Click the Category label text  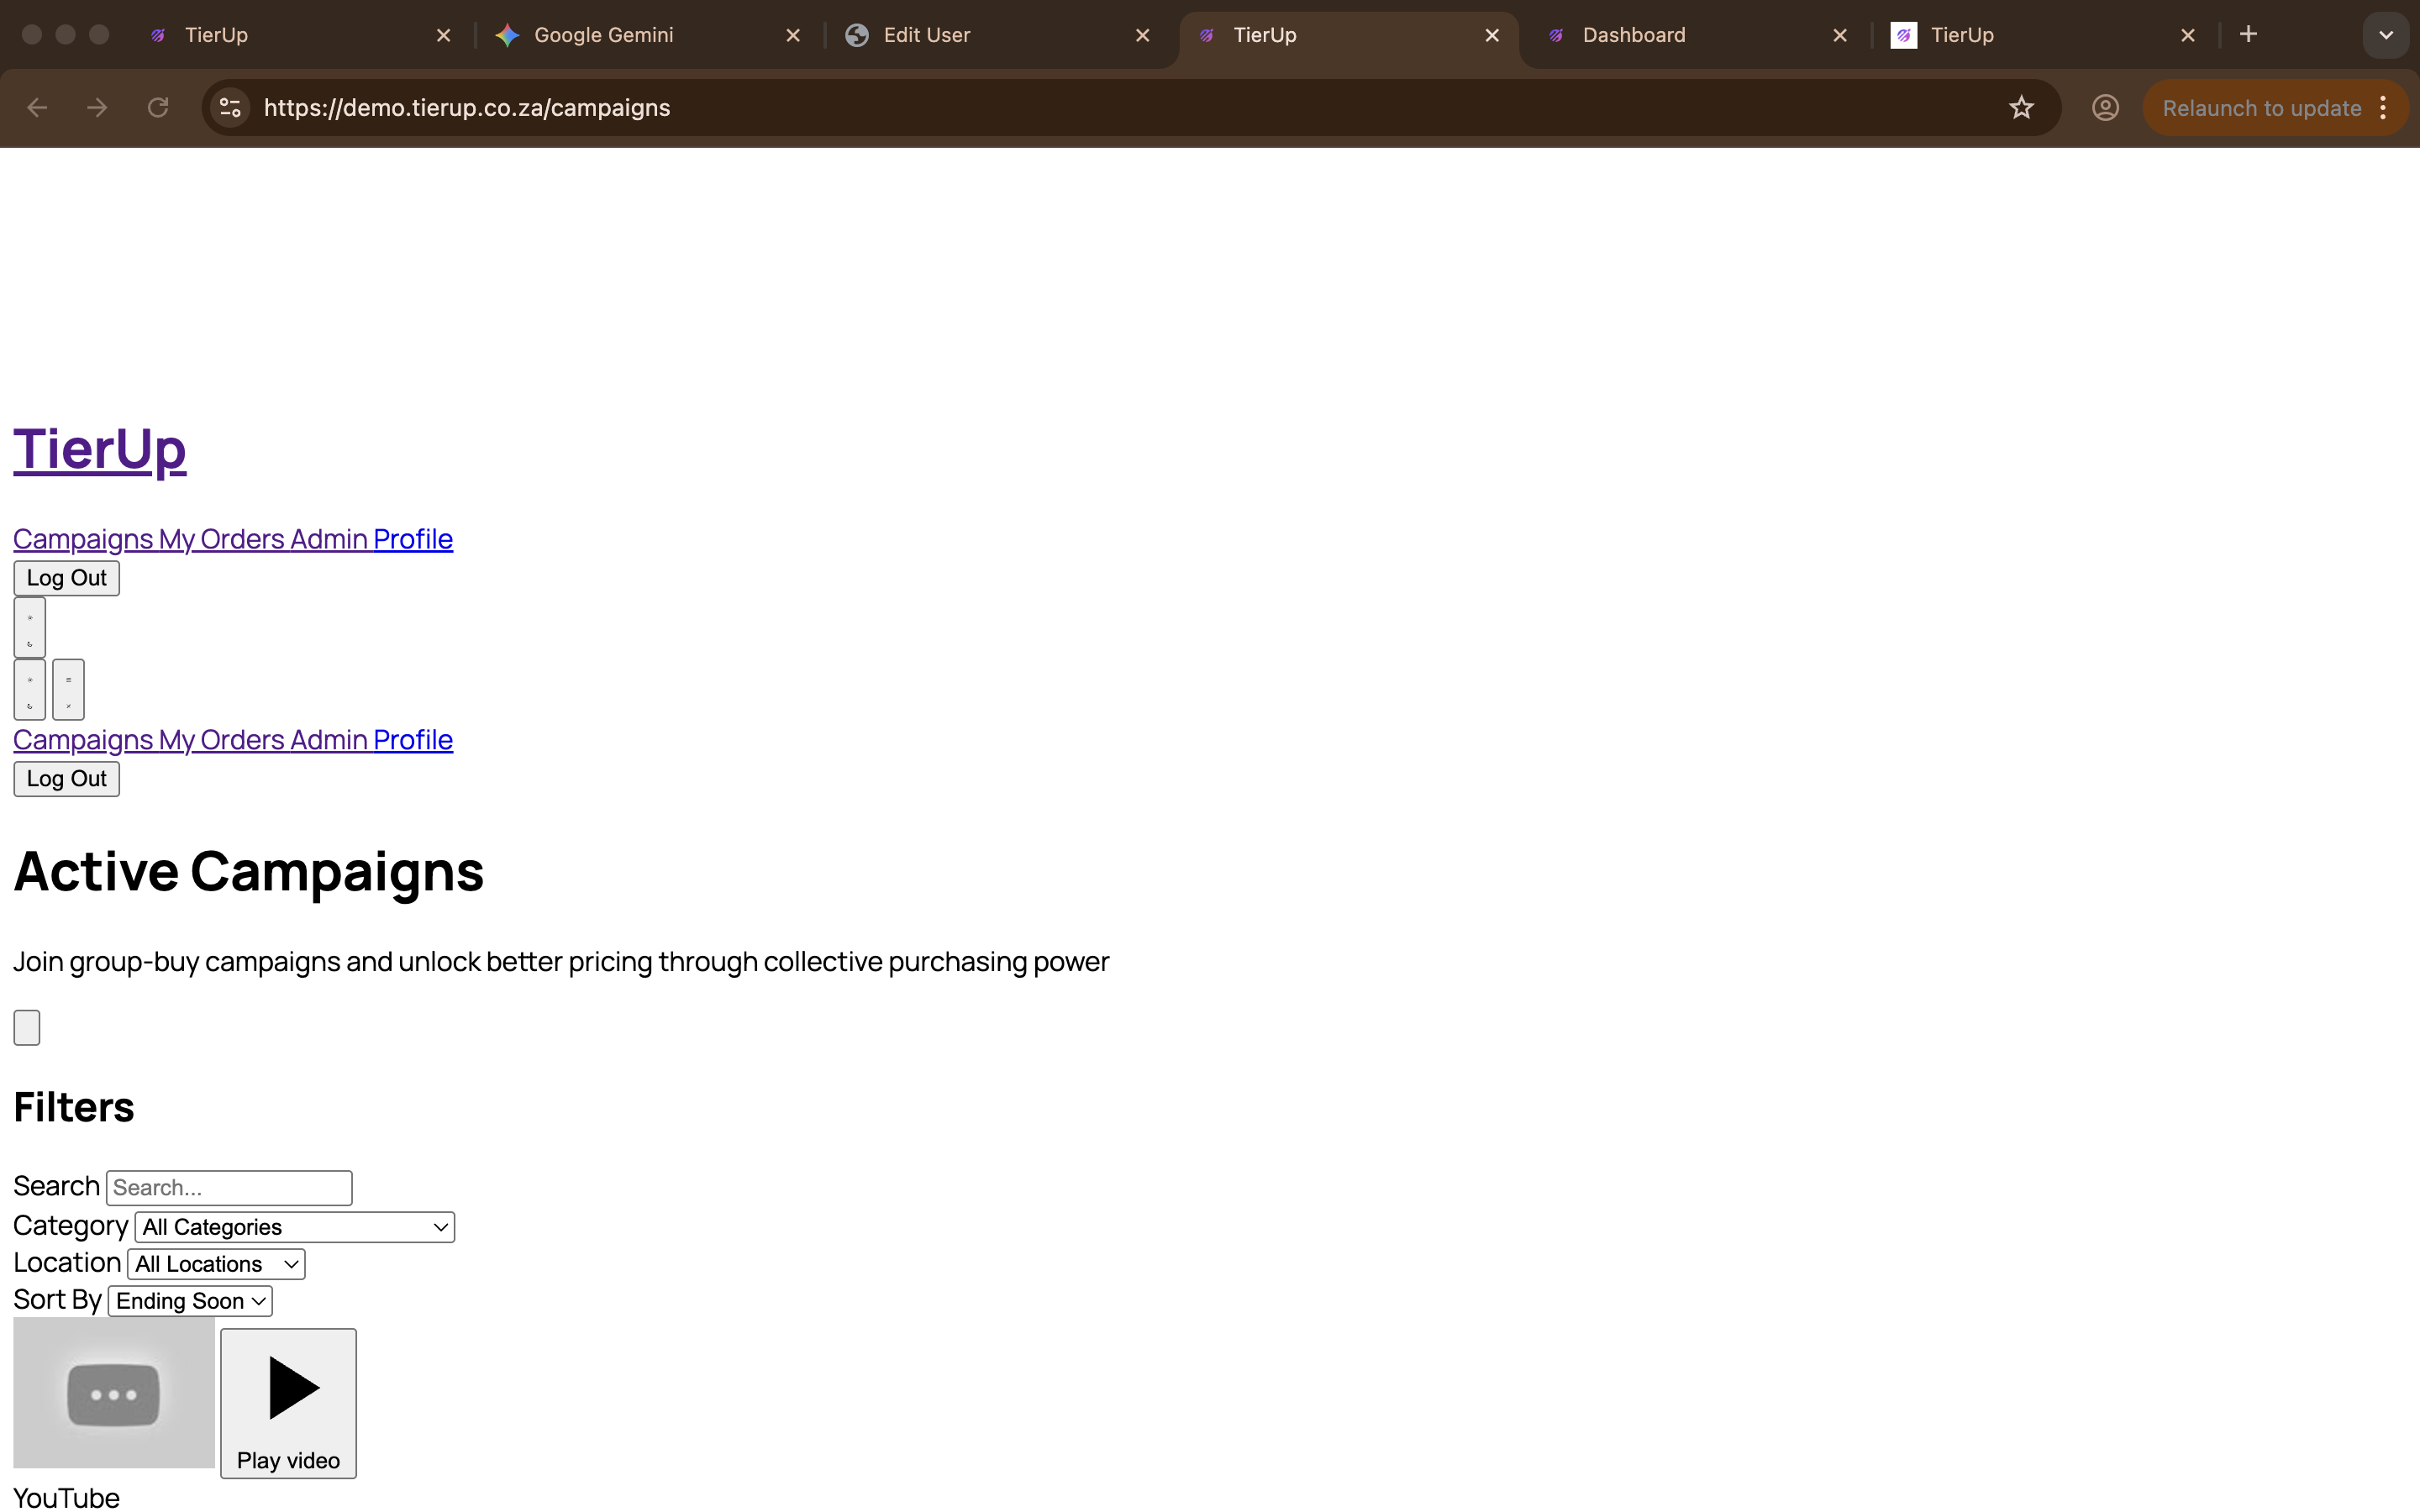(70, 1226)
